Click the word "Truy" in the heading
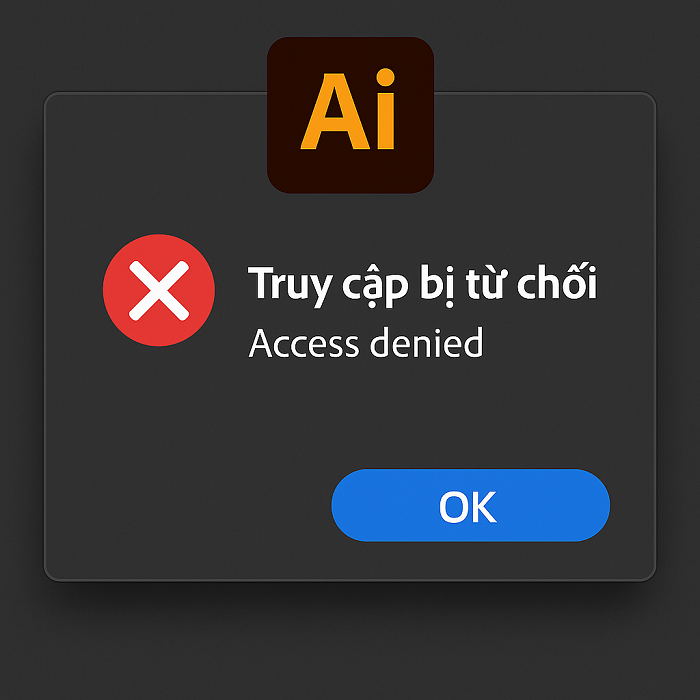Screen dimensions: 700x700 click(x=290, y=285)
